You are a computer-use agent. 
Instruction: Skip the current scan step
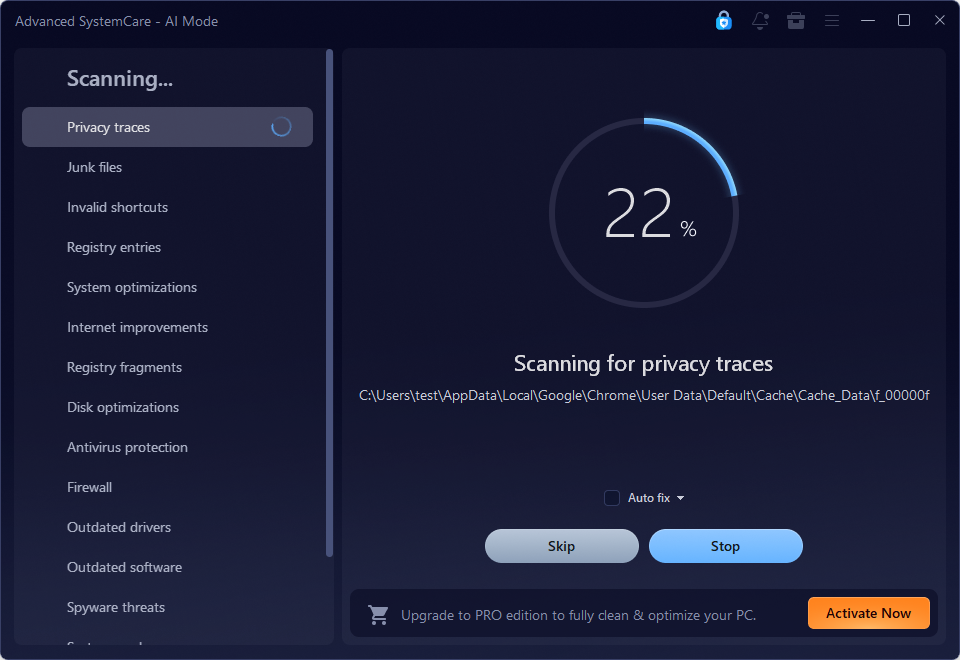(561, 546)
